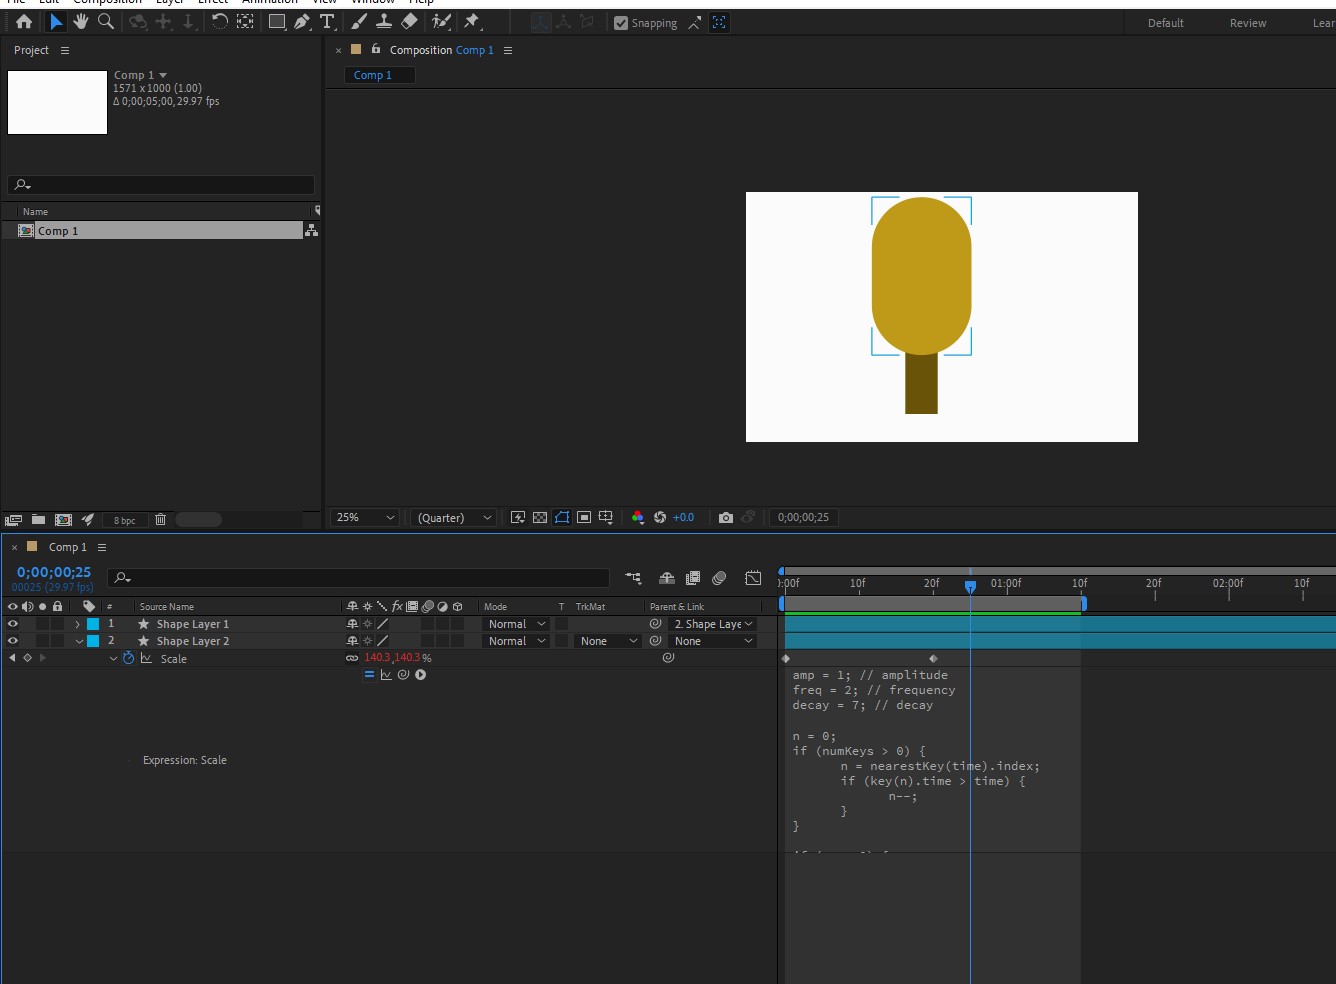Toggle transparency grid in the viewer

click(x=539, y=517)
